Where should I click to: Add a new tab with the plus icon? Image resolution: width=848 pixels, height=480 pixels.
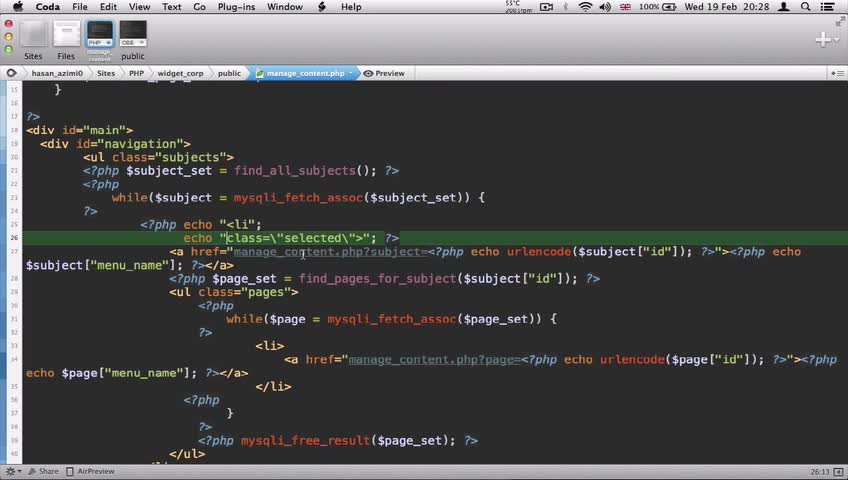pyautogui.click(x=823, y=39)
